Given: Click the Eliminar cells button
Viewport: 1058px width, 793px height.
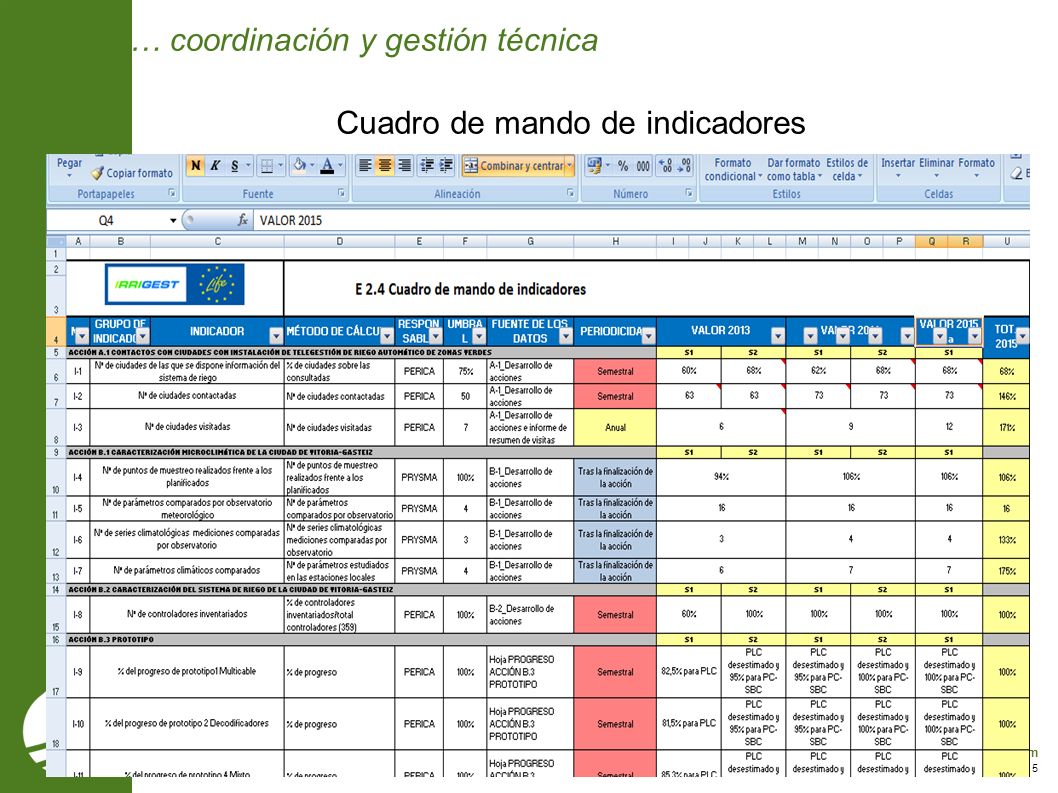Looking at the screenshot, I should [937, 169].
